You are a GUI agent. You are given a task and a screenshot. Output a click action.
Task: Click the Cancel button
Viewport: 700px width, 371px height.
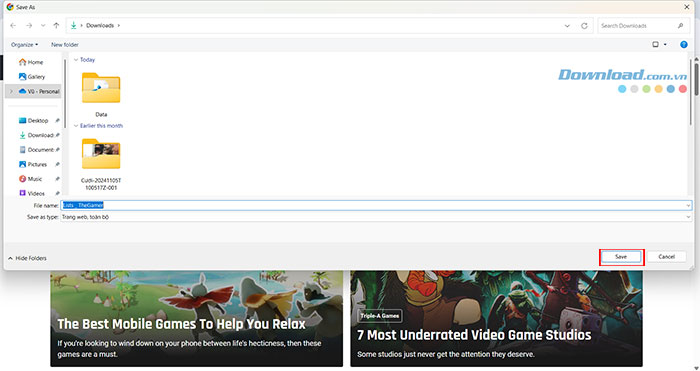[666, 257]
